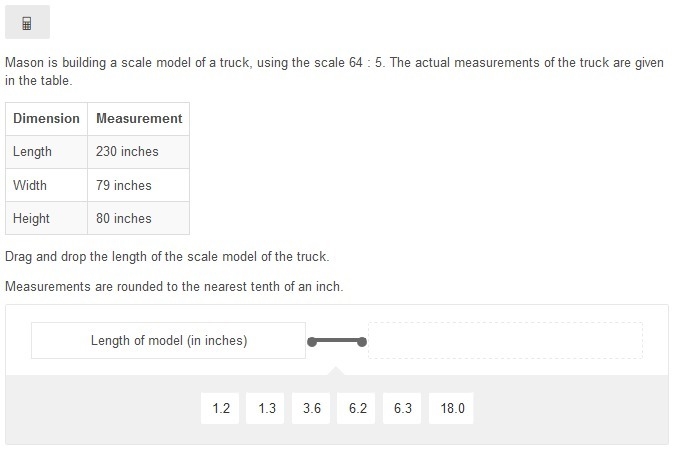Viewport: 675px width, 449px height.
Task: Choose the 6.3 answer tile
Action: click(x=402, y=408)
